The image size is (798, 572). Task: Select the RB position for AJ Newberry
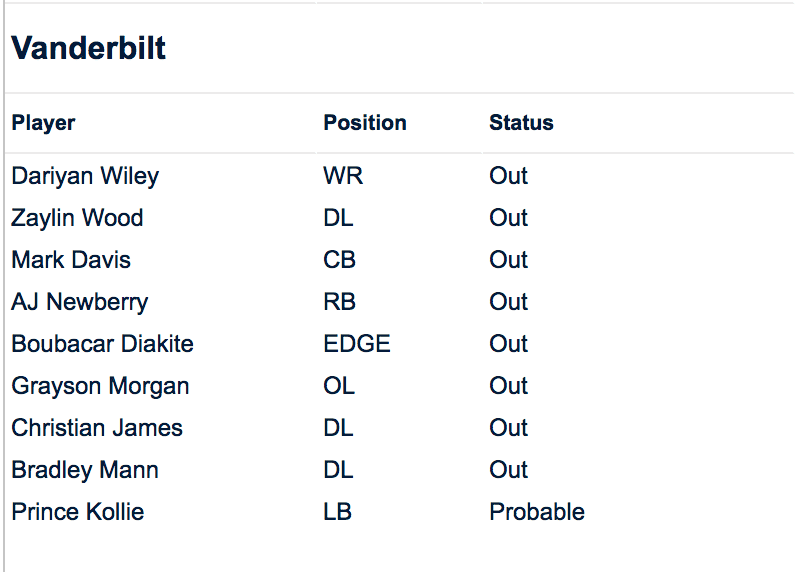tap(340, 302)
